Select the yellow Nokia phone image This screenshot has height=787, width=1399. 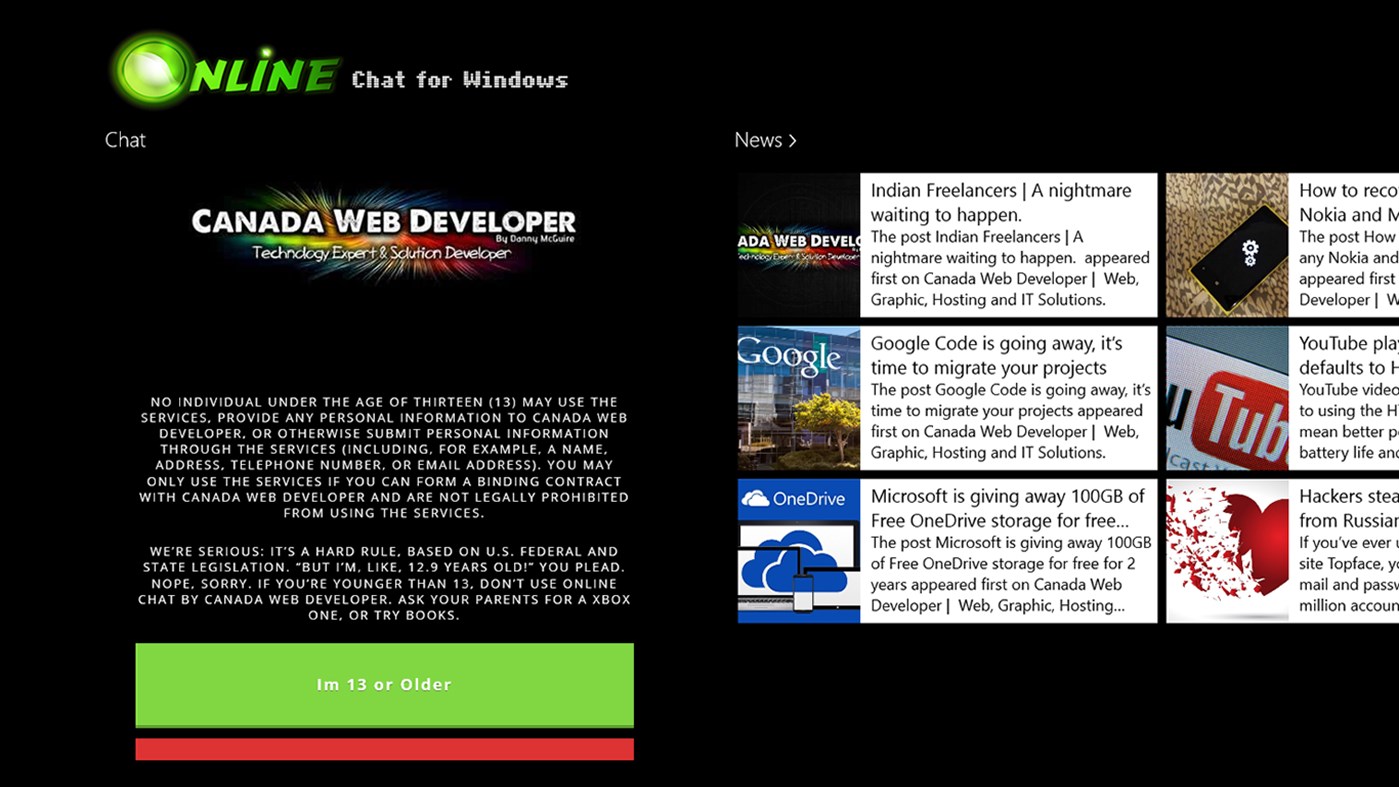pos(1225,244)
